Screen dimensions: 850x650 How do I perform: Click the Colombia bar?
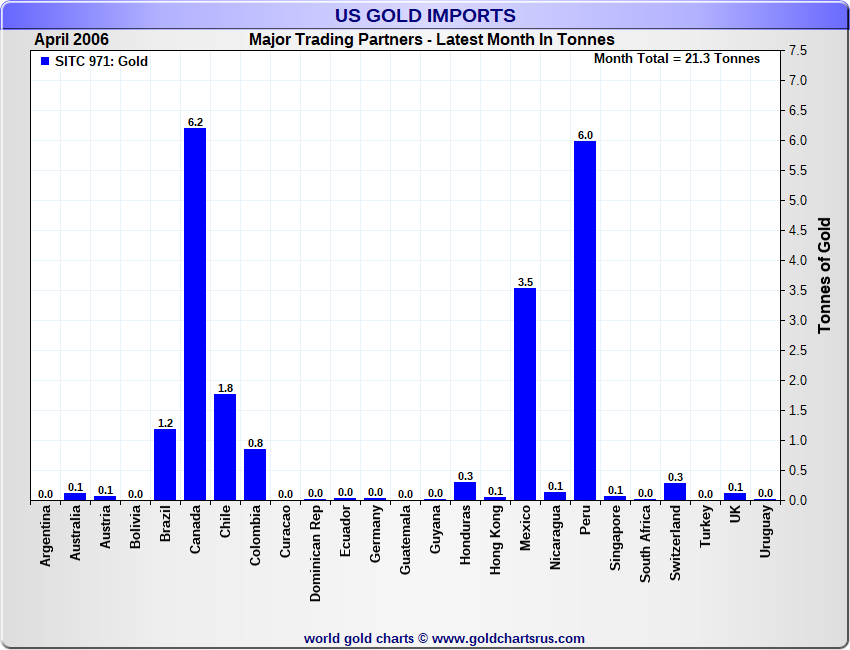tap(255, 474)
